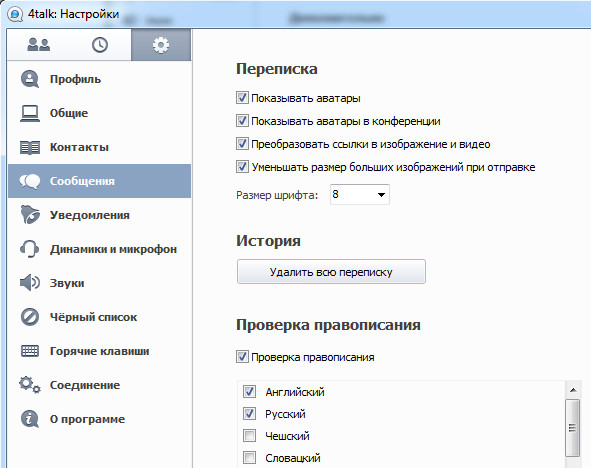The width and height of the screenshot is (591, 468).
Task: Open the contacts tab icon
Action: (38, 45)
